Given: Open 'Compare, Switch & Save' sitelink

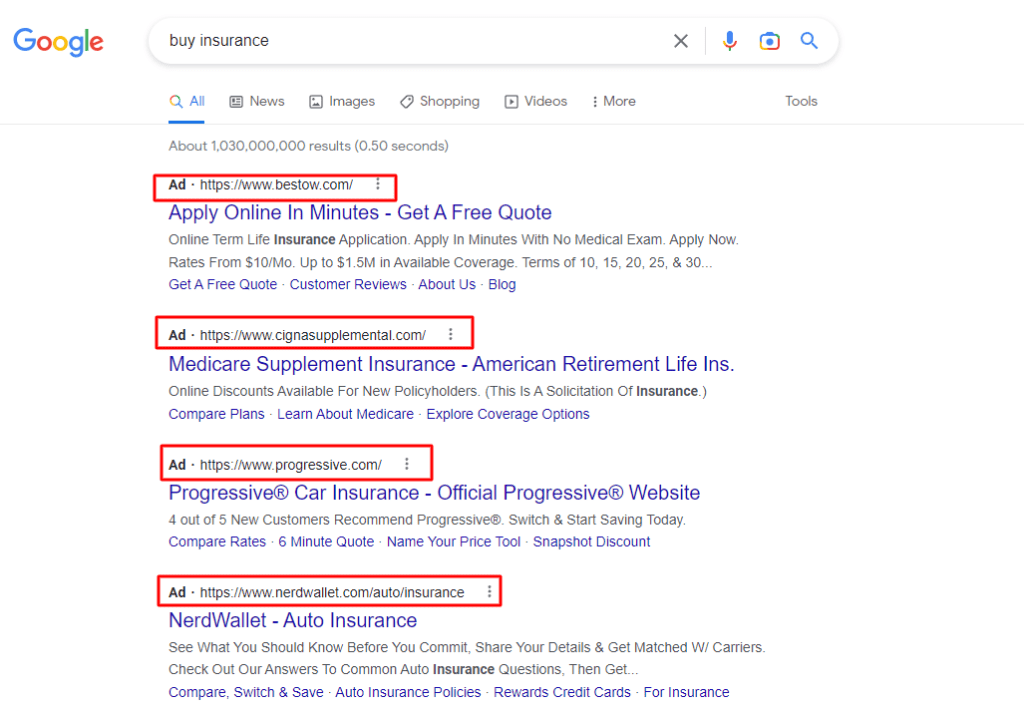Looking at the screenshot, I should click(x=246, y=692).
